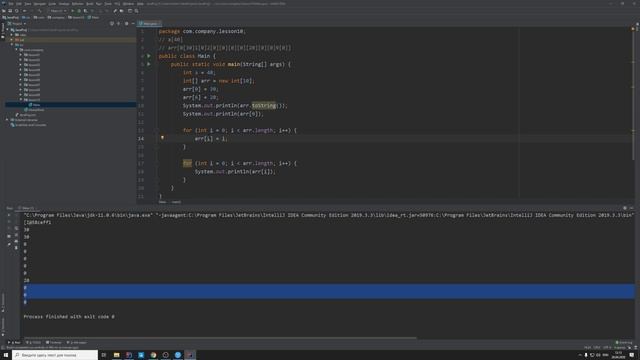The image size is (640, 360).
Task: Expand External Libraries node
Action: pos(7,120)
